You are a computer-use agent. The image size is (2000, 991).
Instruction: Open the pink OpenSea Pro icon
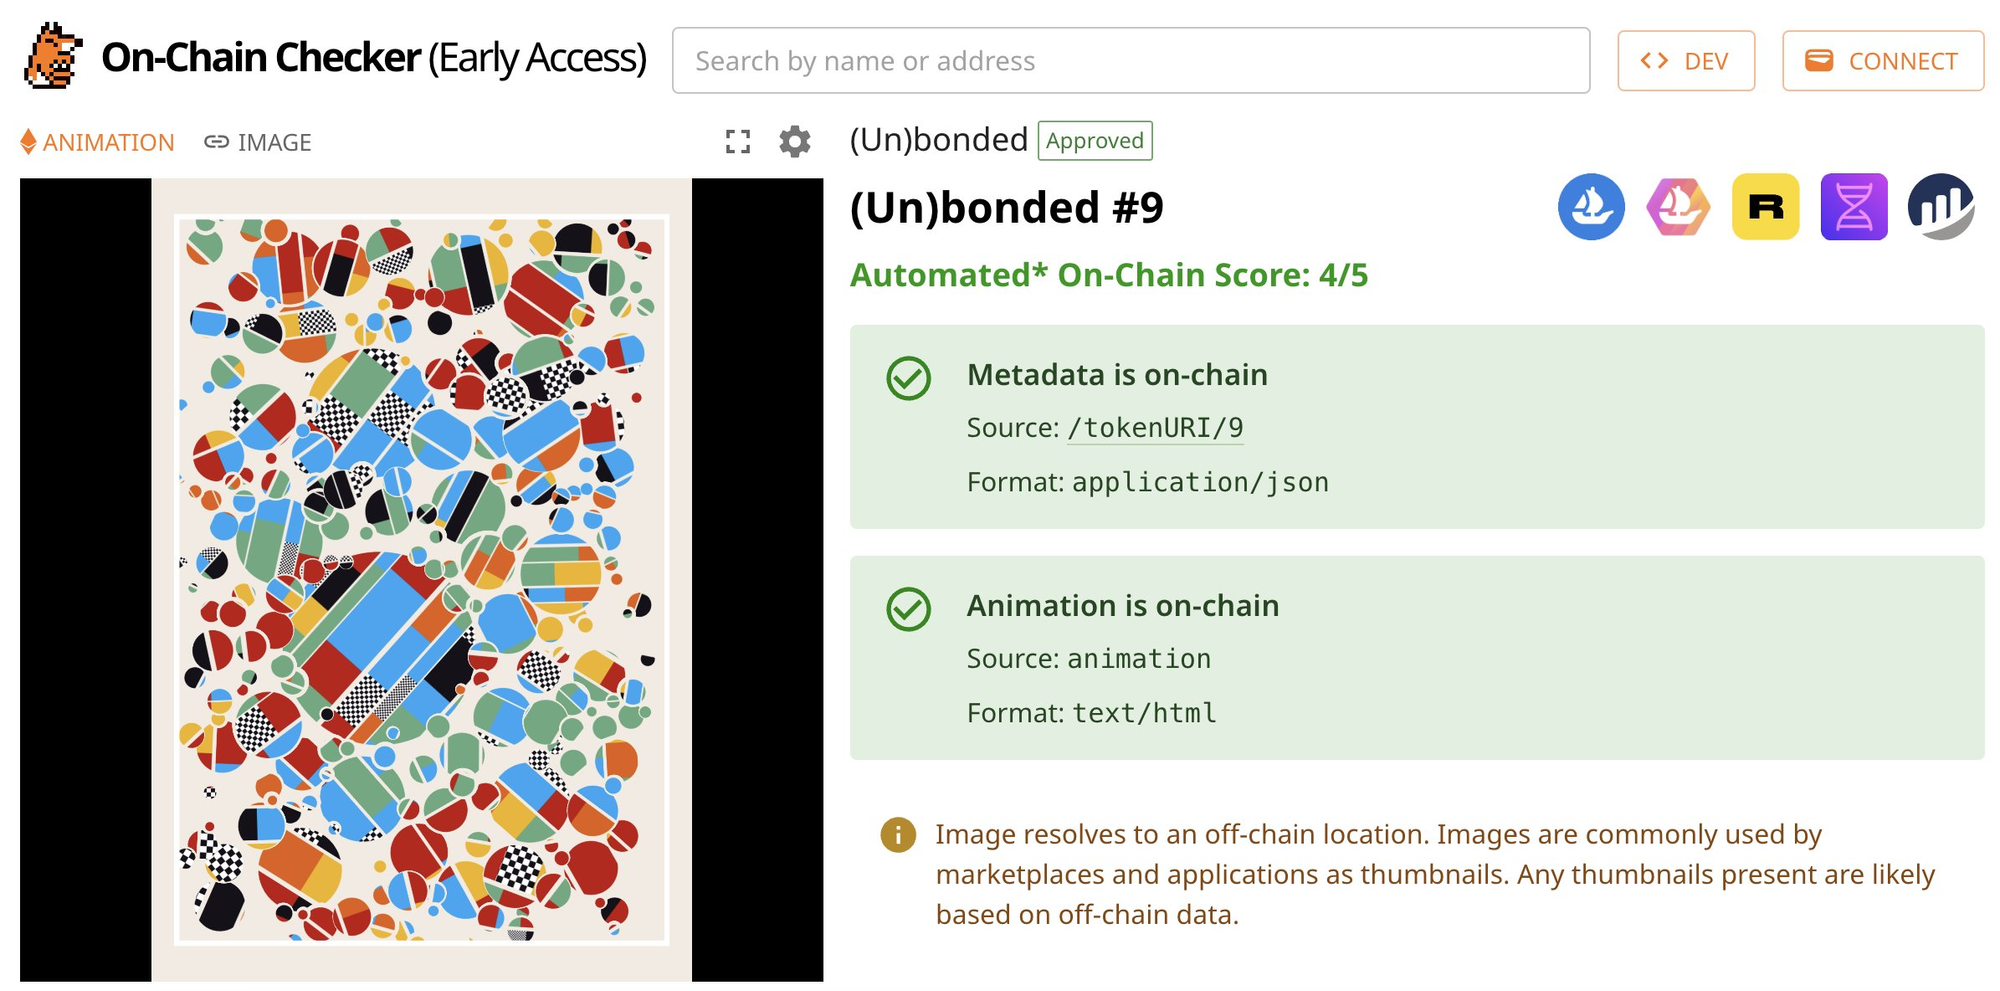pos(1678,207)
